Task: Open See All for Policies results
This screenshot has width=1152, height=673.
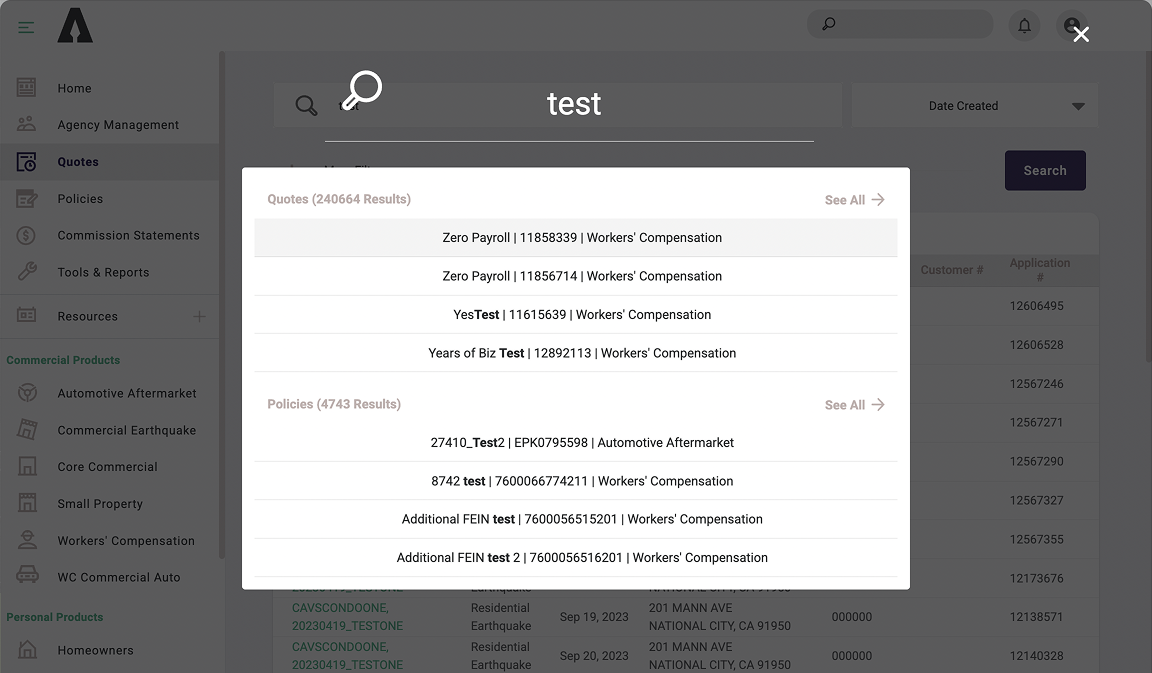Action: (854, 405)
